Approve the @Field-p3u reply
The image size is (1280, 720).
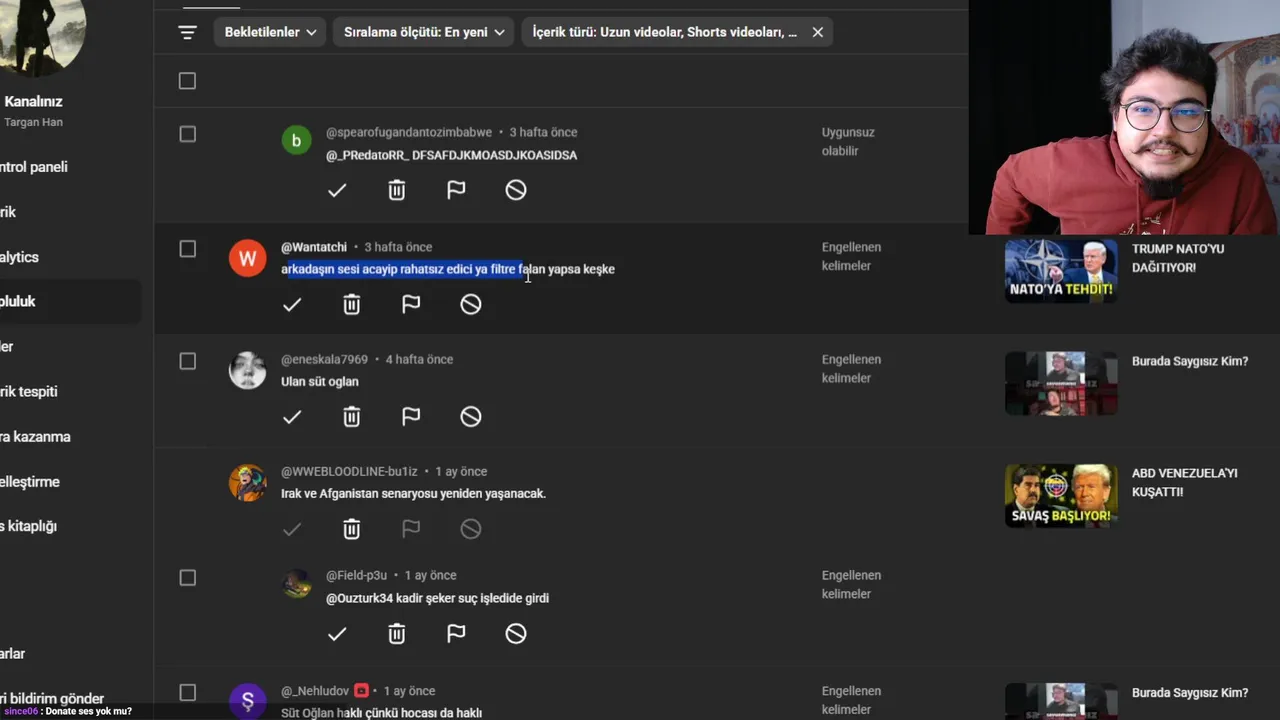coord(337,633)
